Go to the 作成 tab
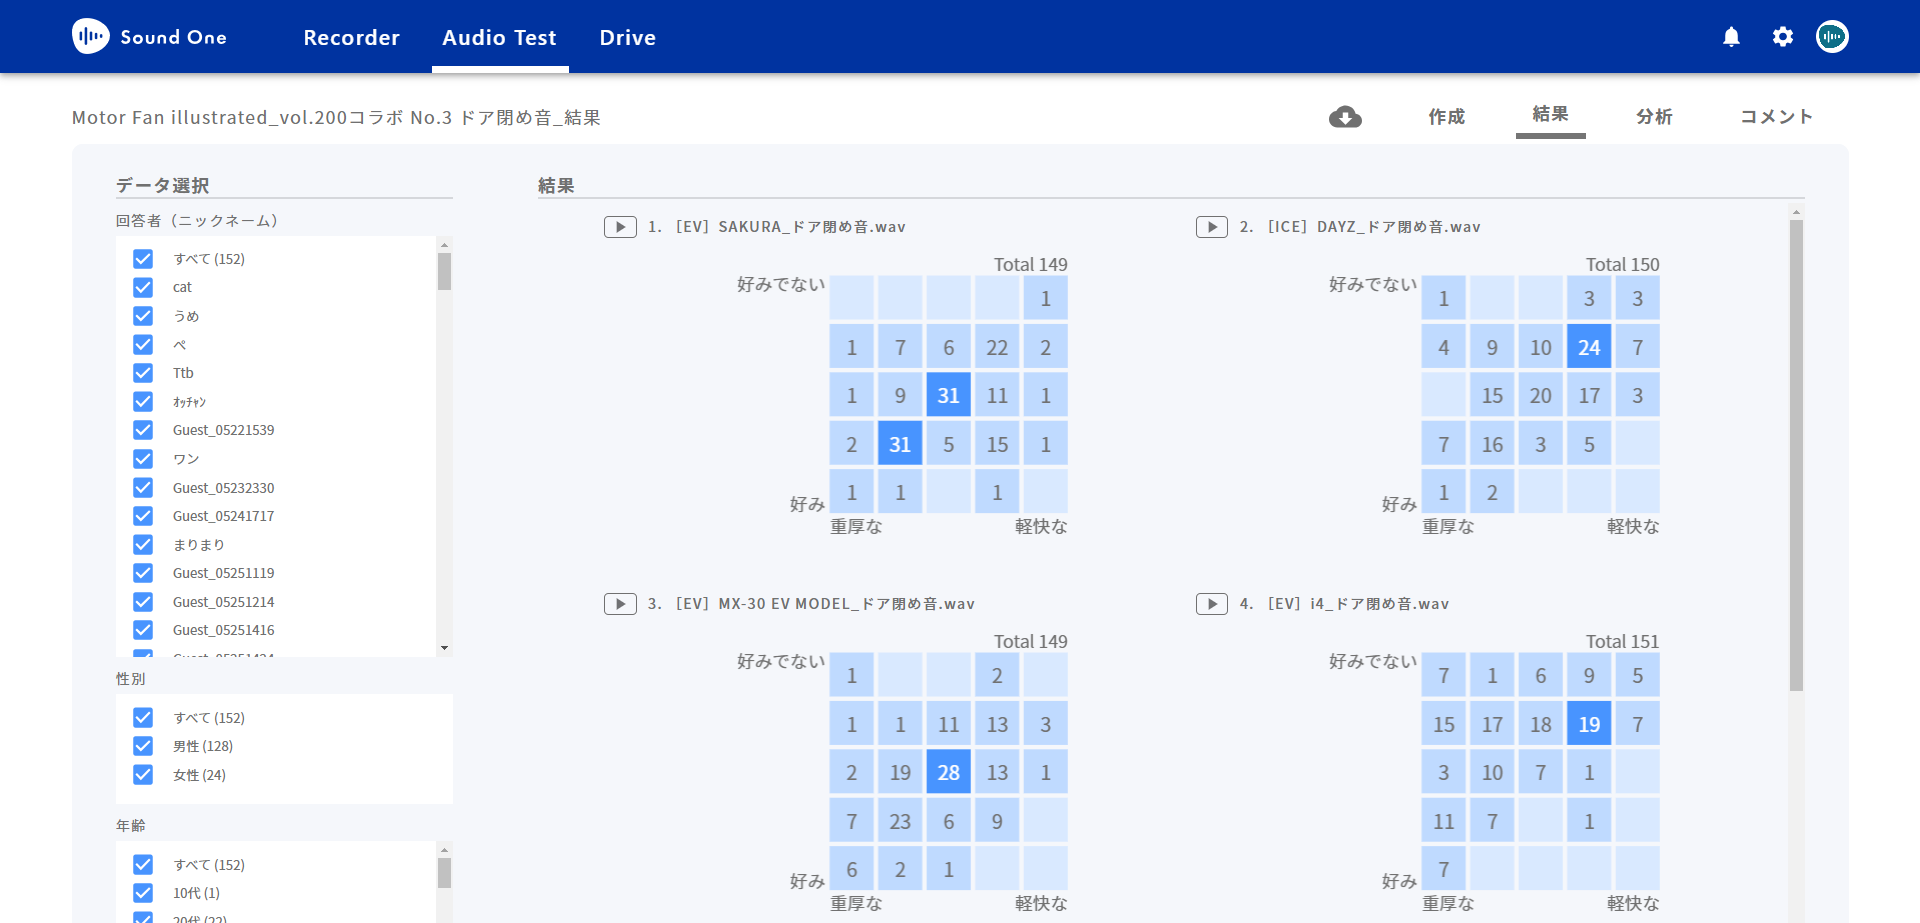Viewport: 1920px width, 923px height. [1446, 117]
